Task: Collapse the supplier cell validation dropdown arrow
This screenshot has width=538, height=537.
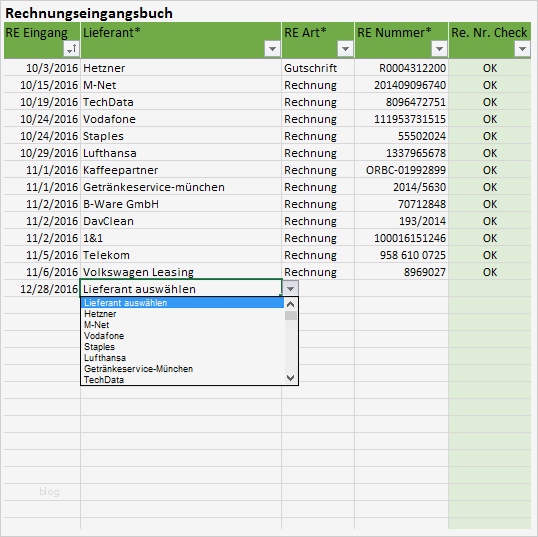Action: click(290, 289)
